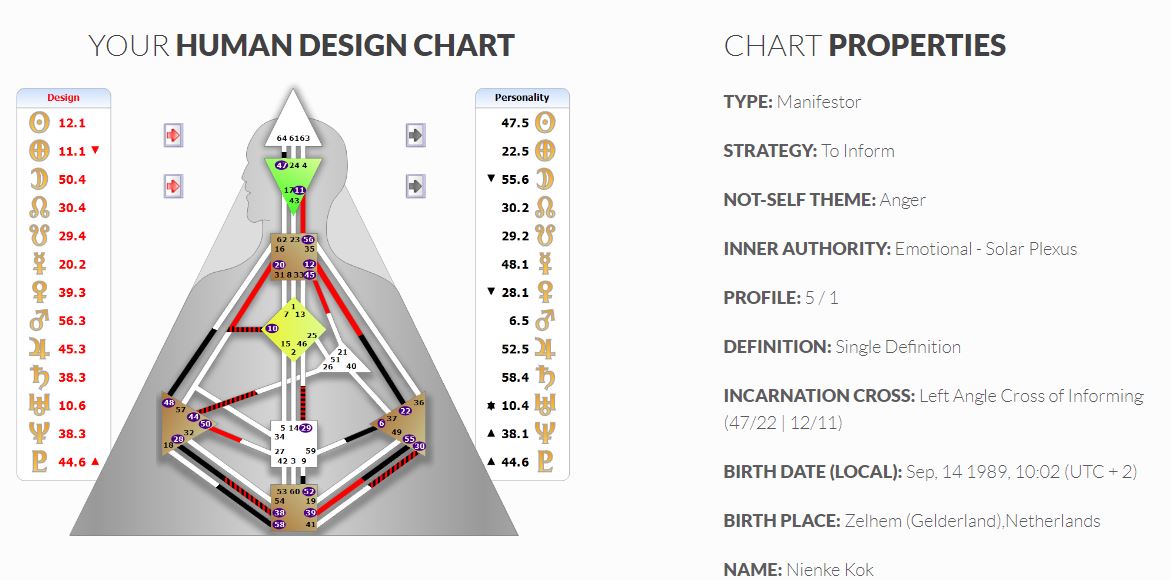Select the Design panel header
The height and width of the screenshot is (580, 1170).
point(63,98)
